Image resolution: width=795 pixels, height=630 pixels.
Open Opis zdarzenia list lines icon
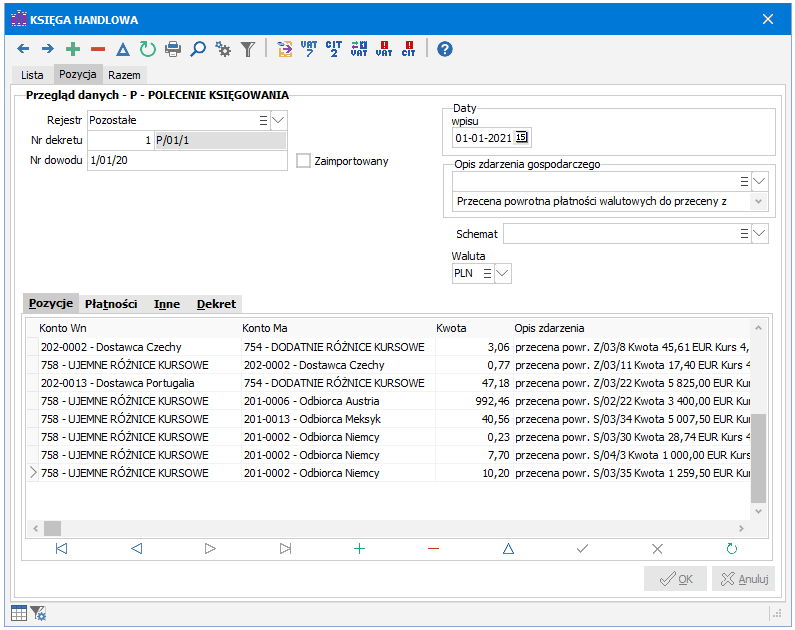744,181
